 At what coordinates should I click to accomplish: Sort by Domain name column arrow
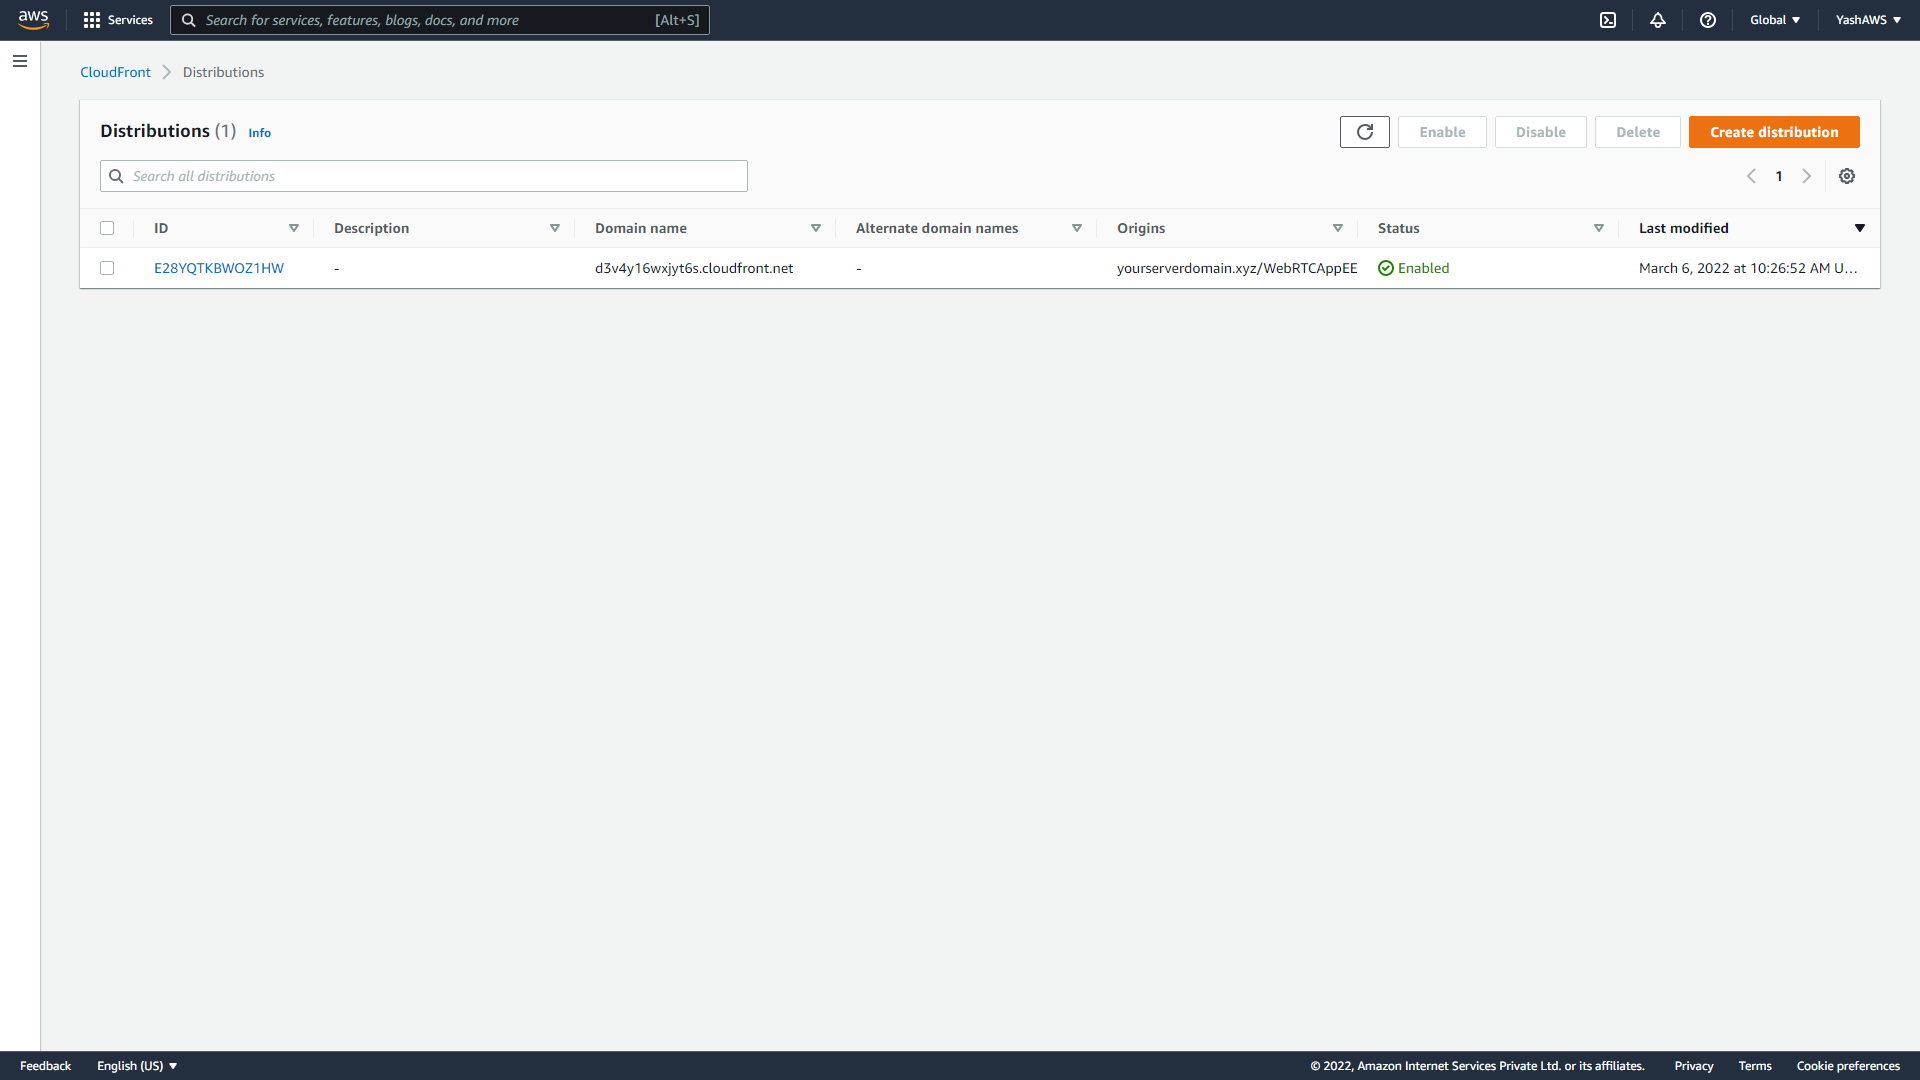click(816, 228)
